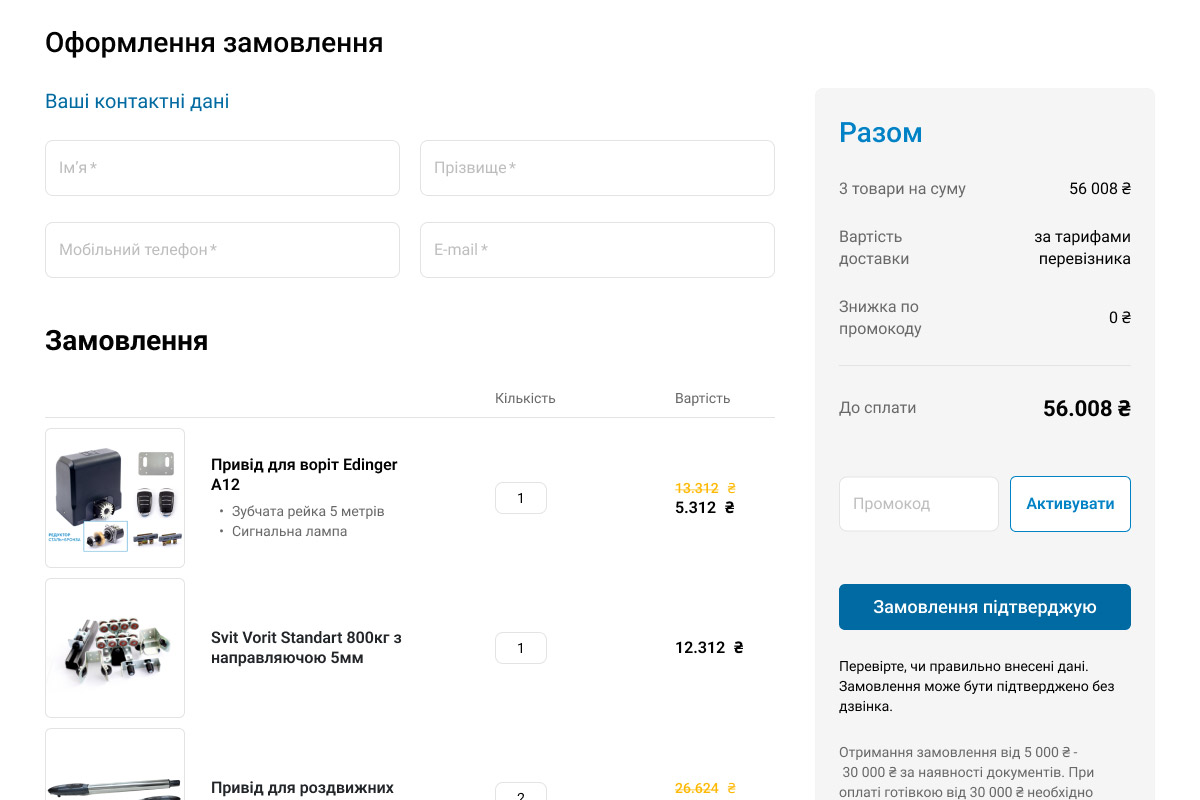Viewport: 1200px width, 800px height.
Task: Click the Зубчата рейка 5 метрів option
Action: pyautogui.click(x=308, y=511)
